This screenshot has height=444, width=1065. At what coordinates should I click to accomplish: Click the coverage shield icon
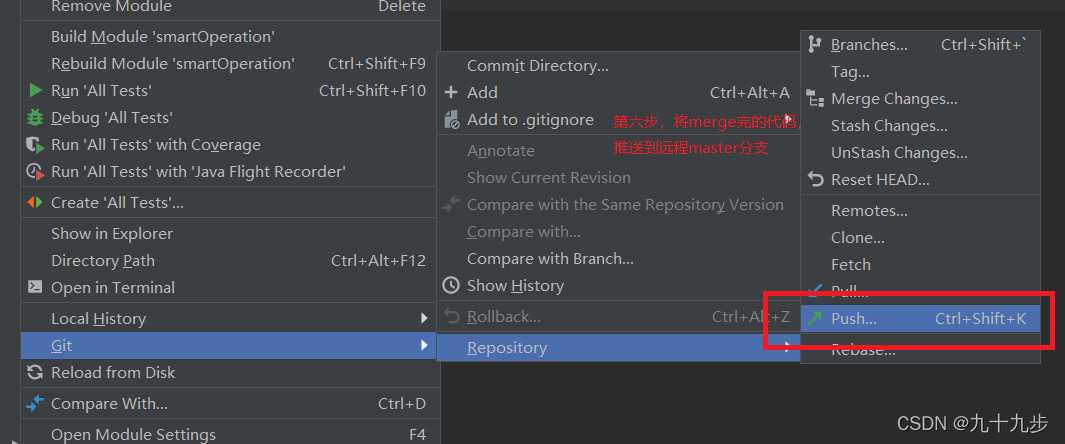point(35,145)
